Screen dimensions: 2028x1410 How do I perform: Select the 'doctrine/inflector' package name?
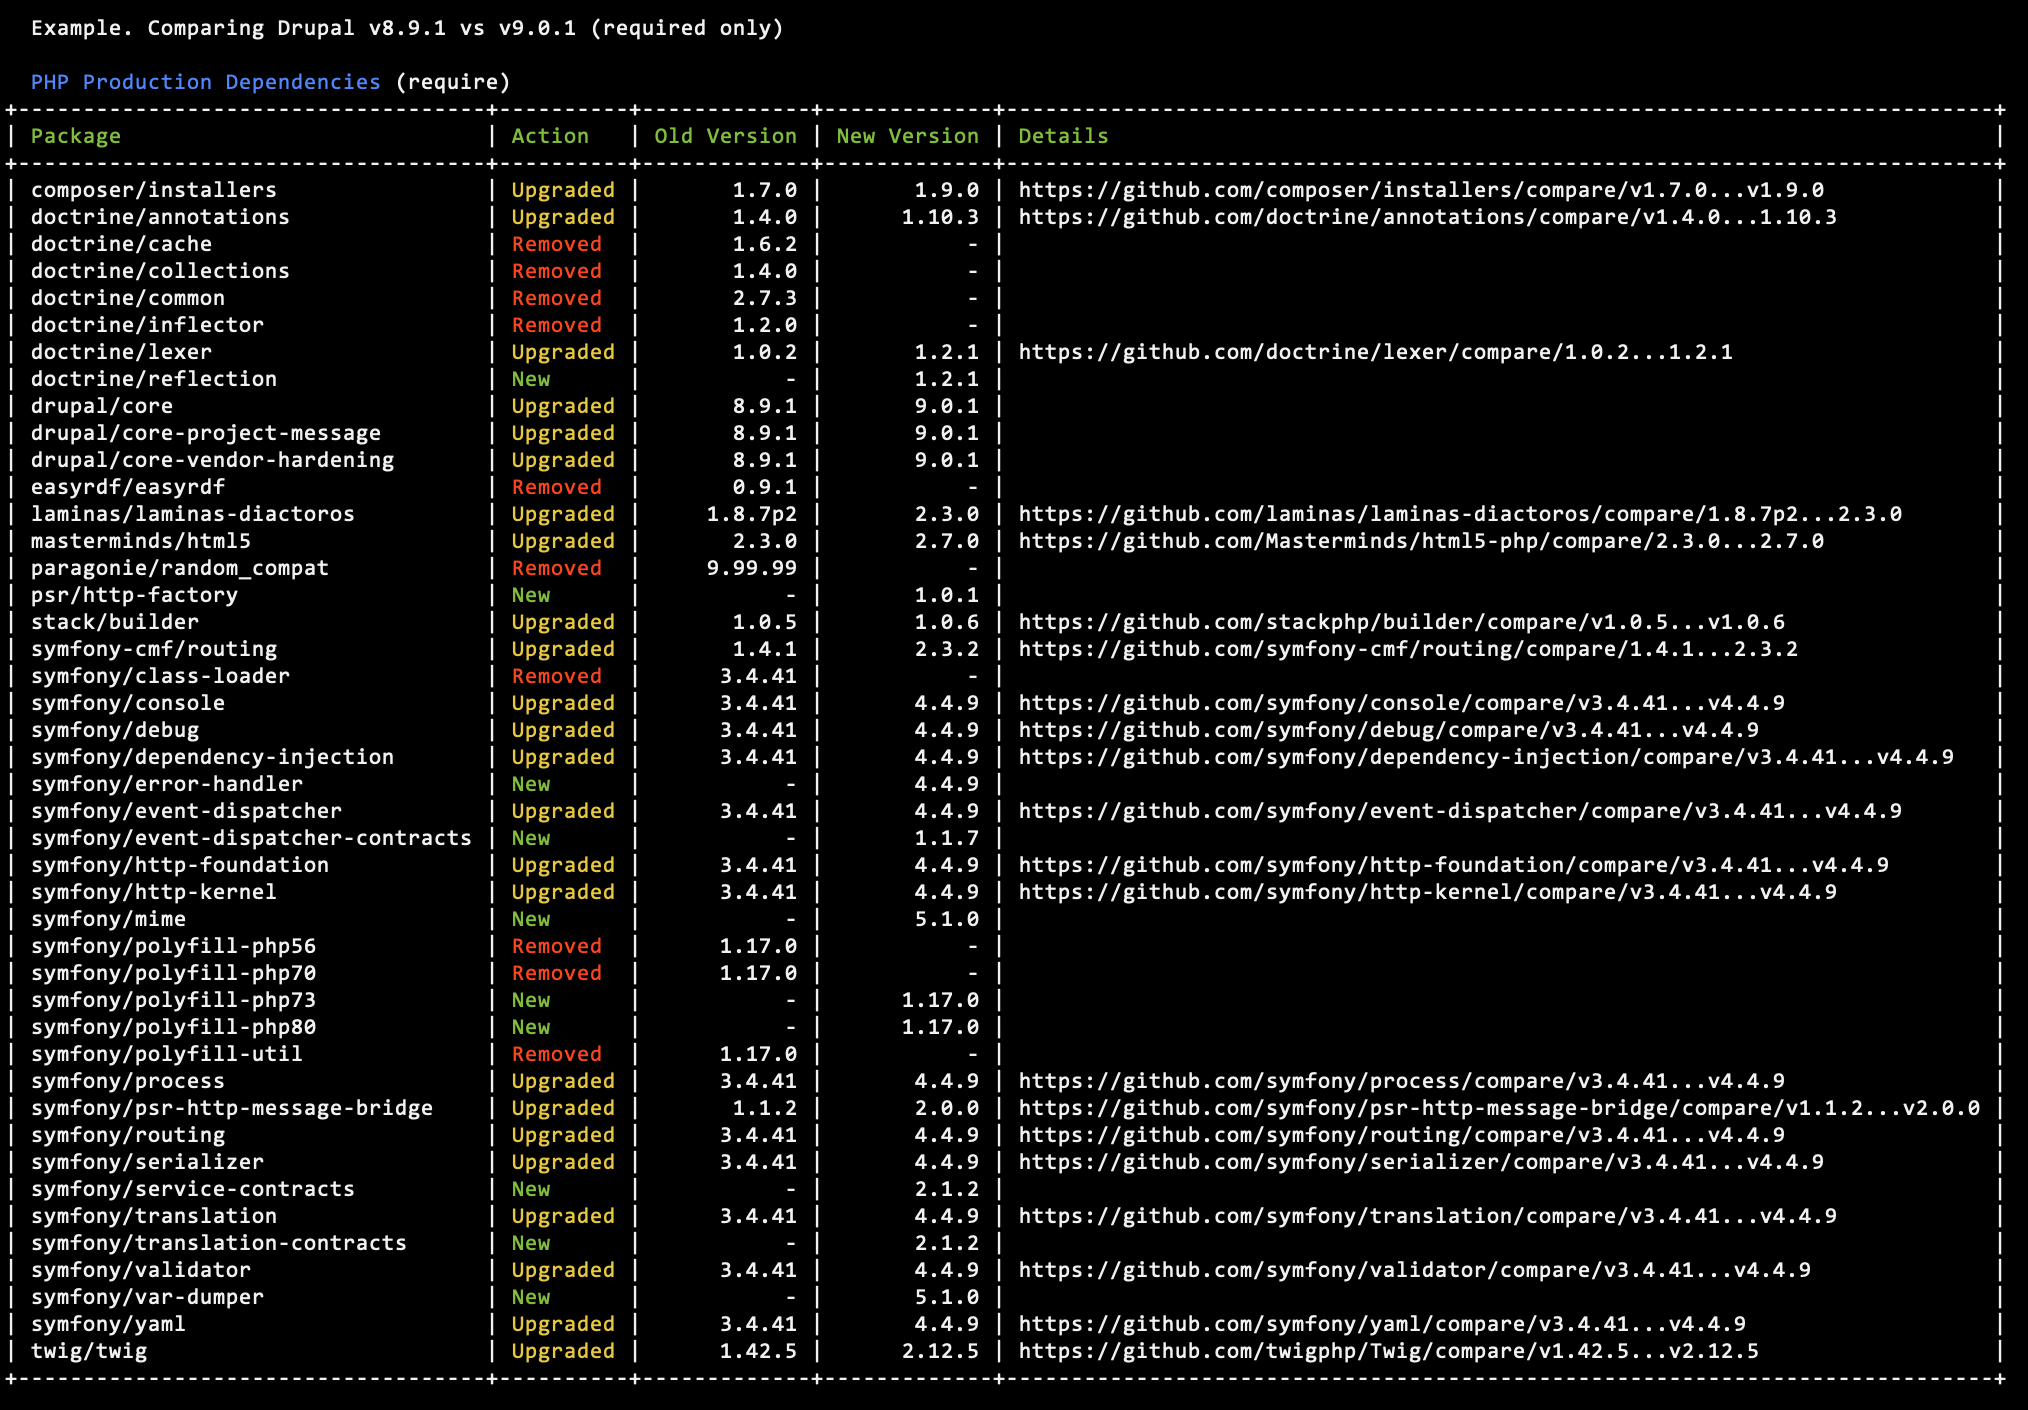click(147, 325)
